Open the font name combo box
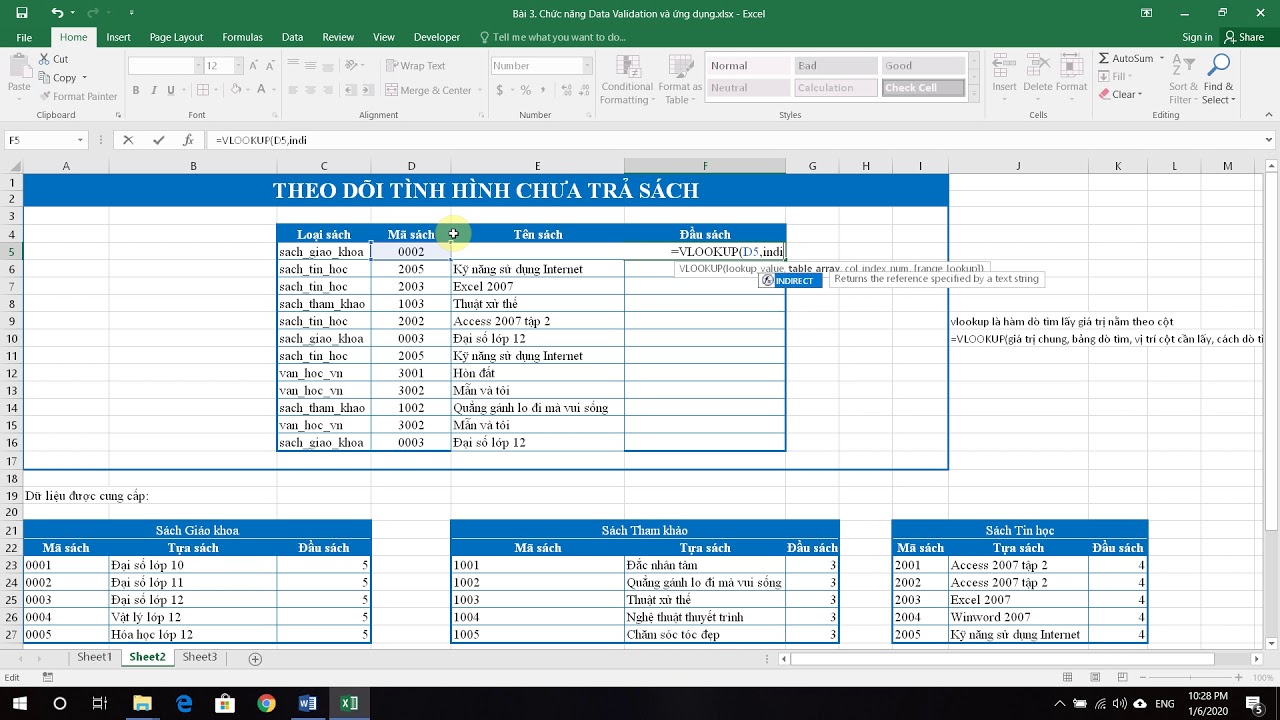Image resolution: width=1280 pixels, height=720 pixels. pos(165,66)
